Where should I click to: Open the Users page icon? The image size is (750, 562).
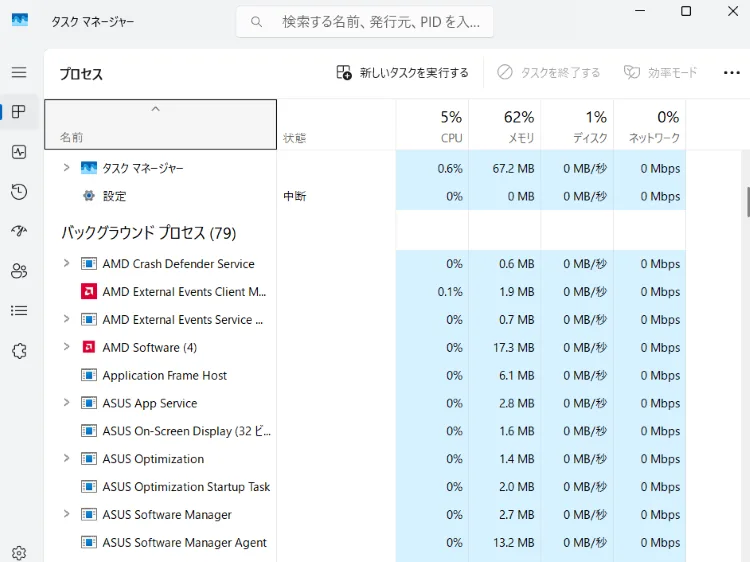(x=19, y=271)
